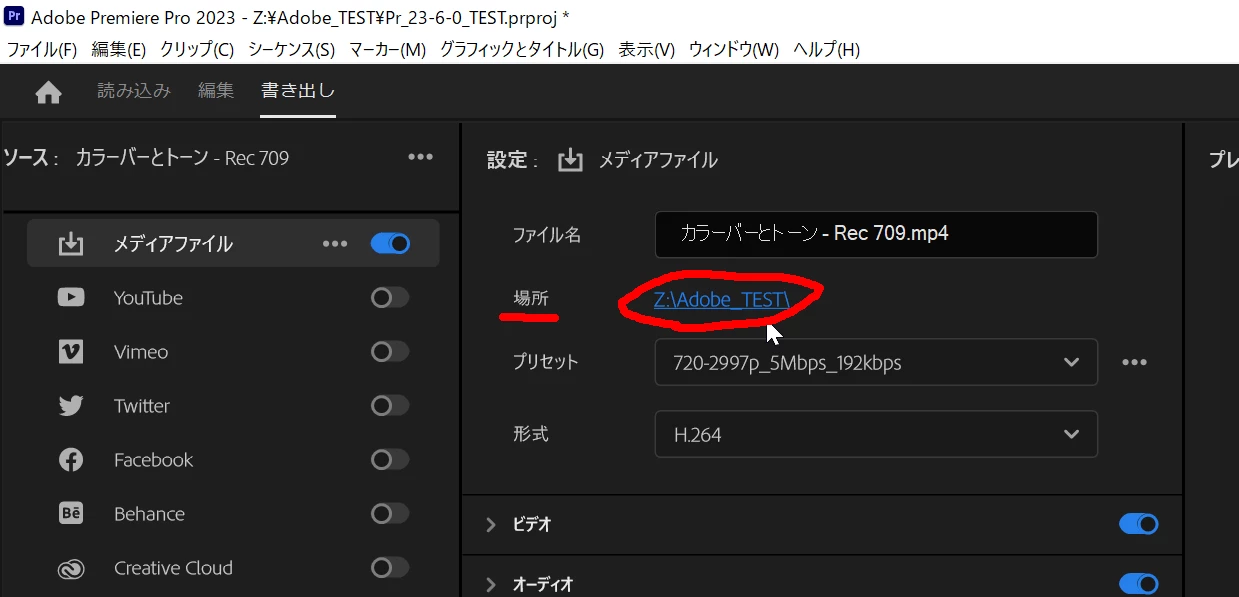Click the export icon beside 設定 heading
The width and height of the screenshot is (1239, 597).
click(570, 160)
